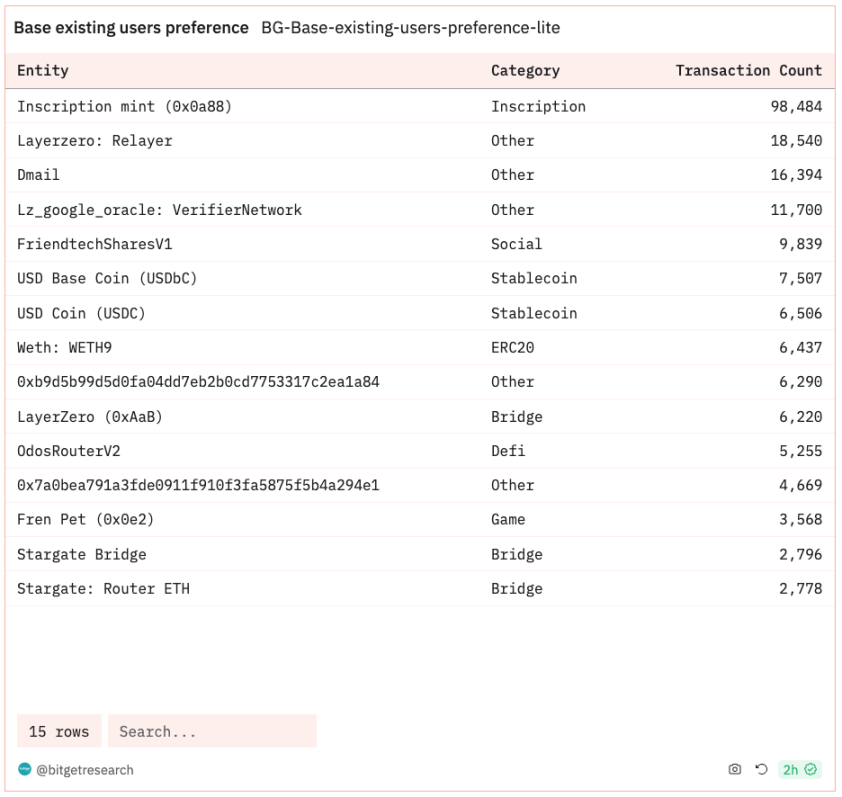842x797 pixels.
Task: Sort by the Entity column header
Action: point(43,70)
